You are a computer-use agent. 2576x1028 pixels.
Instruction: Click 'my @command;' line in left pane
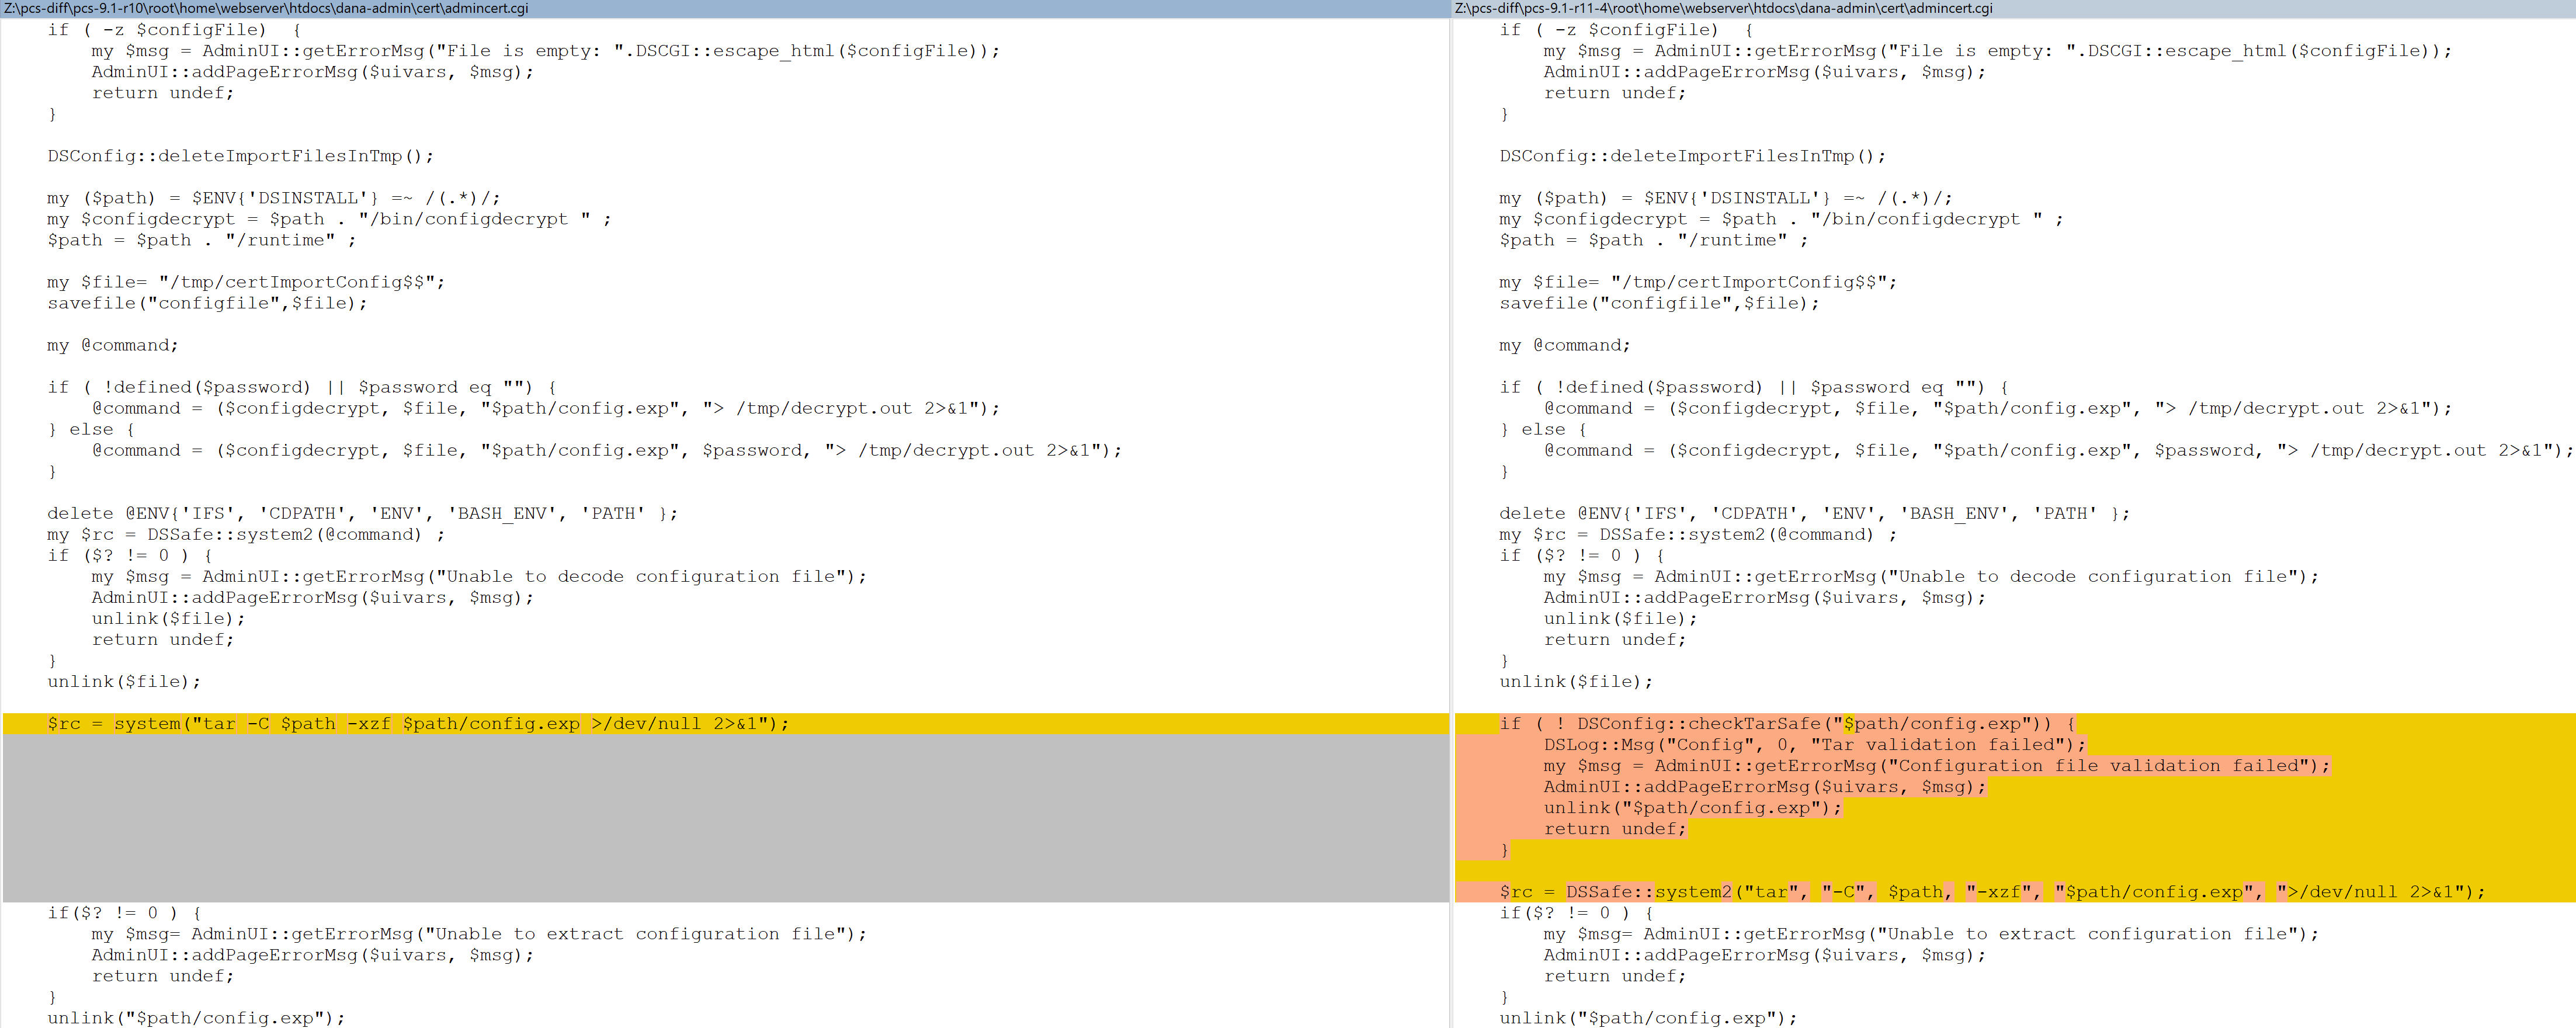pyautogui.click(x=112, y=346)
